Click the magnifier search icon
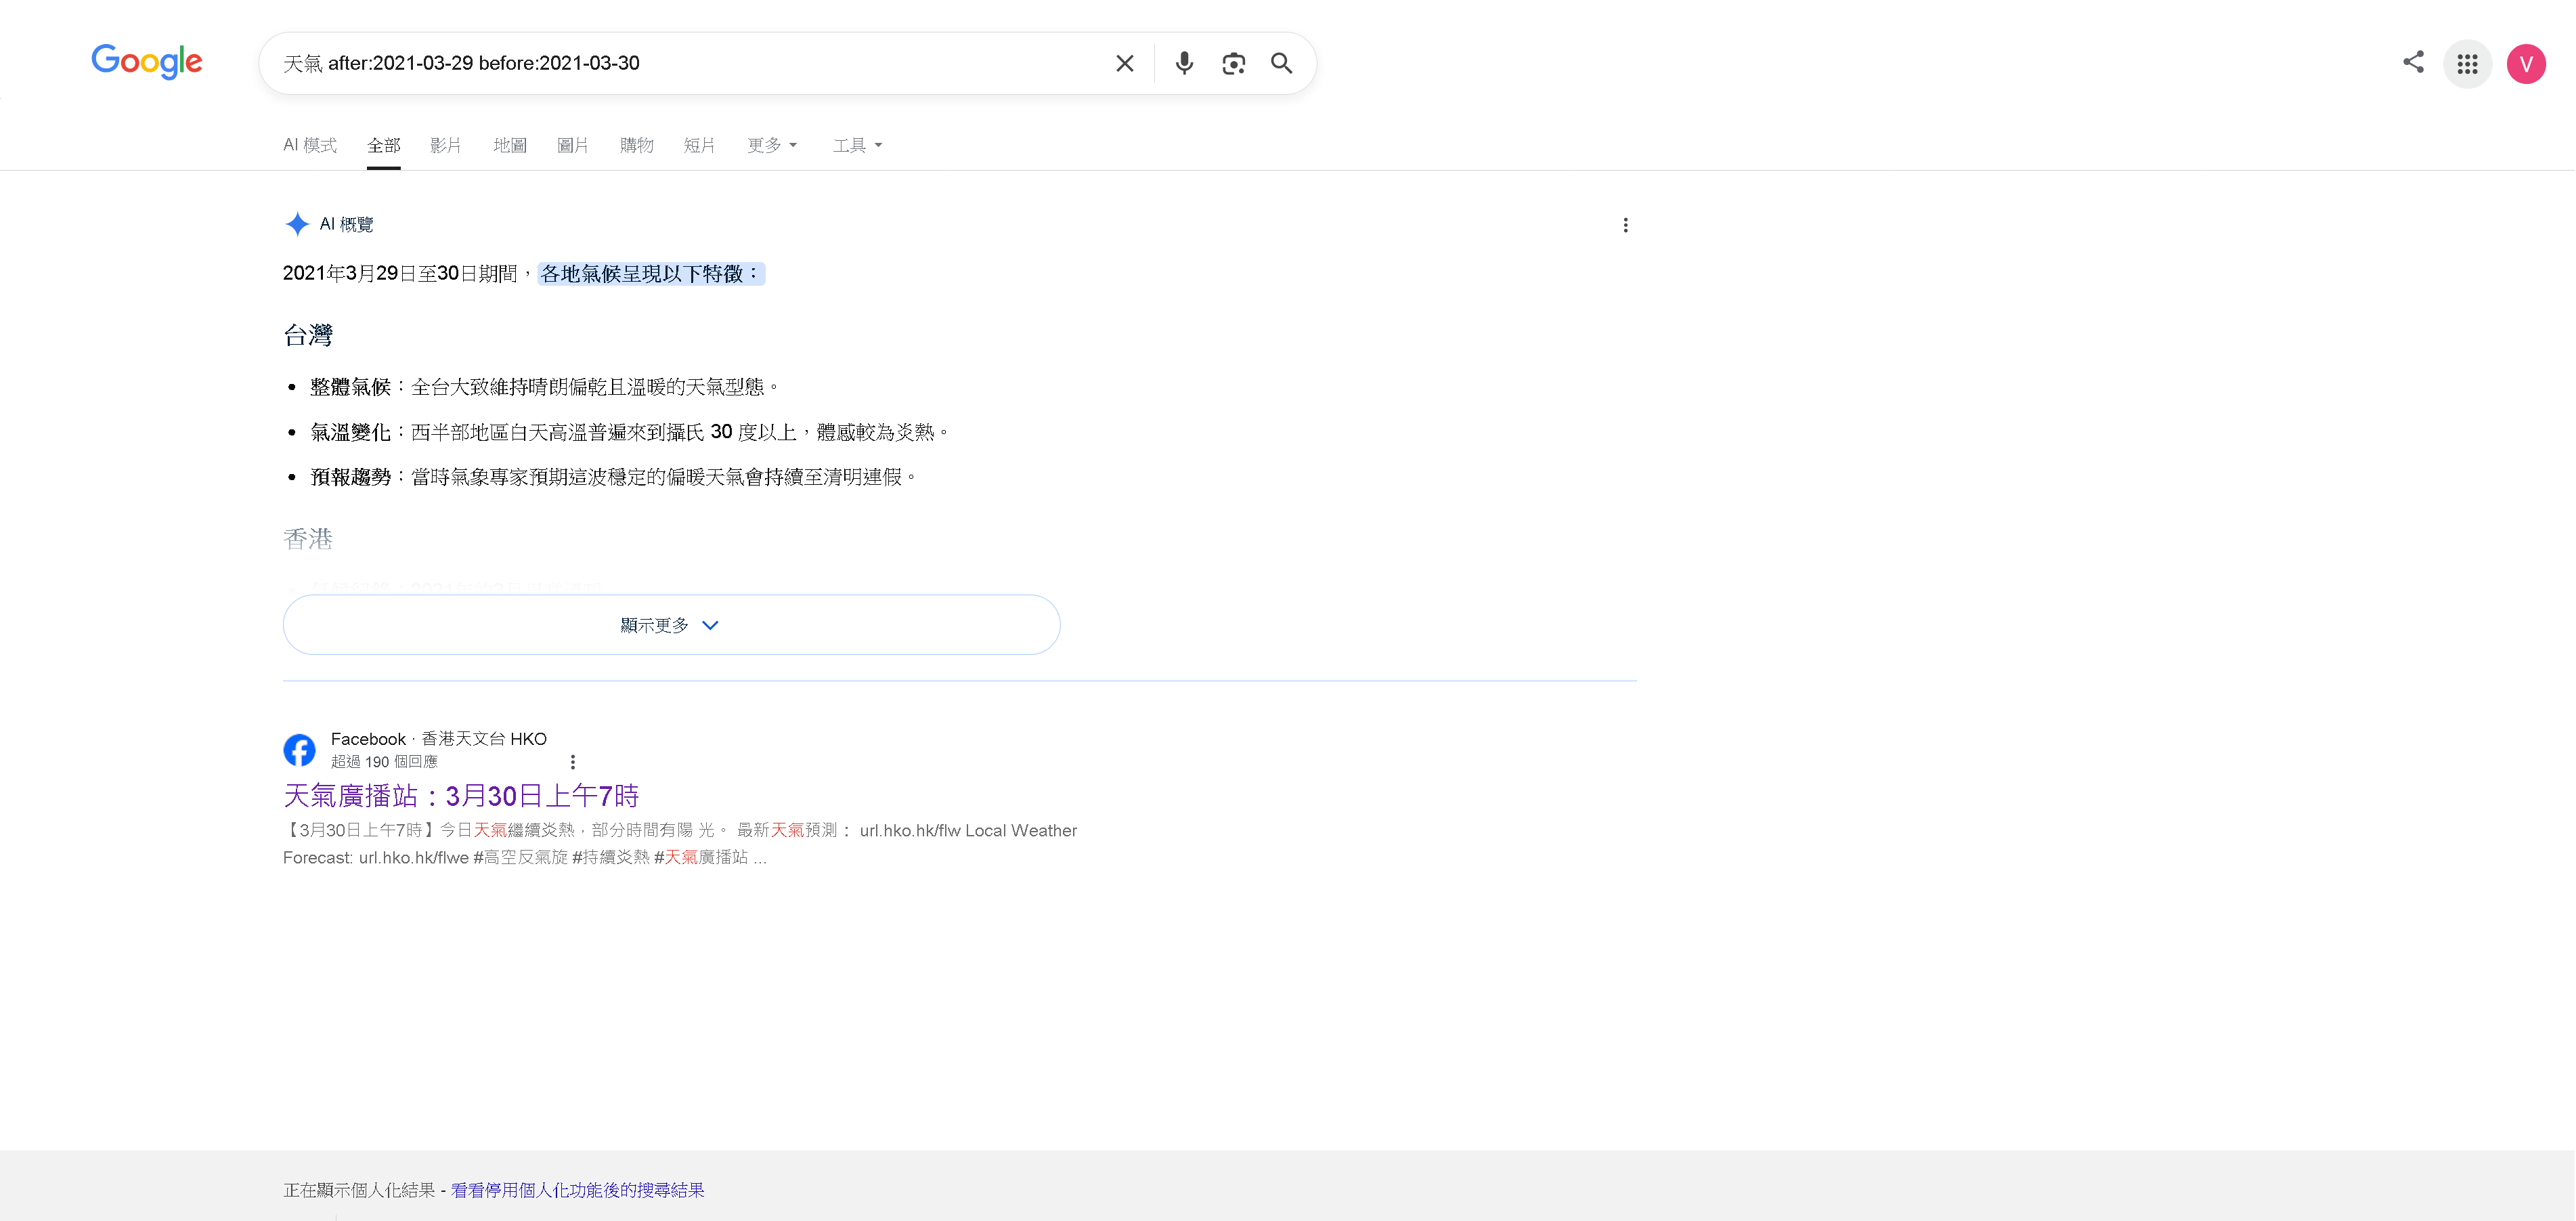Screen dimensions: 2576x1221 point(1282,63)
